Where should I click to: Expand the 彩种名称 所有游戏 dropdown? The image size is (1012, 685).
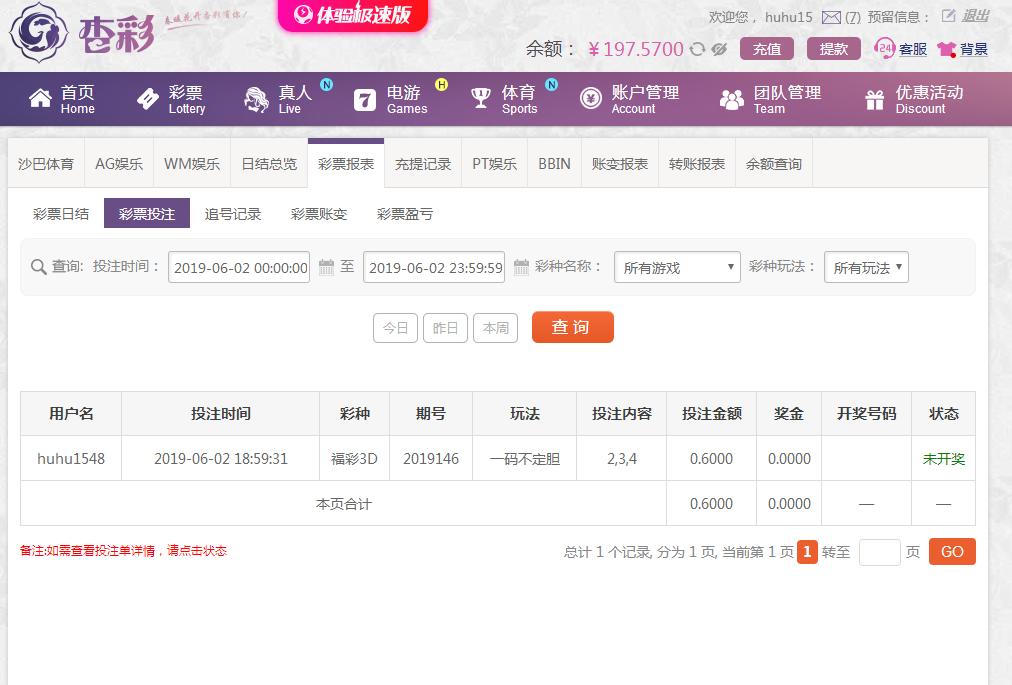click(x=677, y=267)
